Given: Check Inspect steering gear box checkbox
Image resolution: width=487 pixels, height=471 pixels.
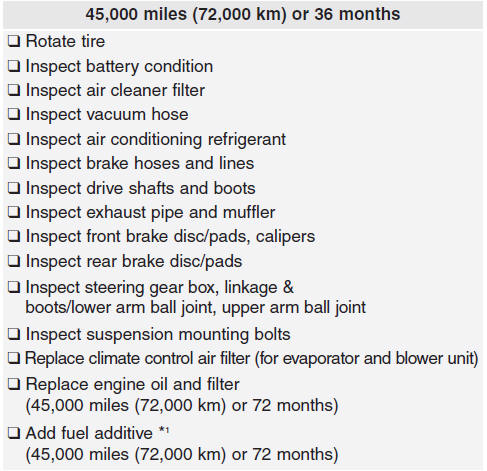Looking at the screenshot, I should pos(14,288).
